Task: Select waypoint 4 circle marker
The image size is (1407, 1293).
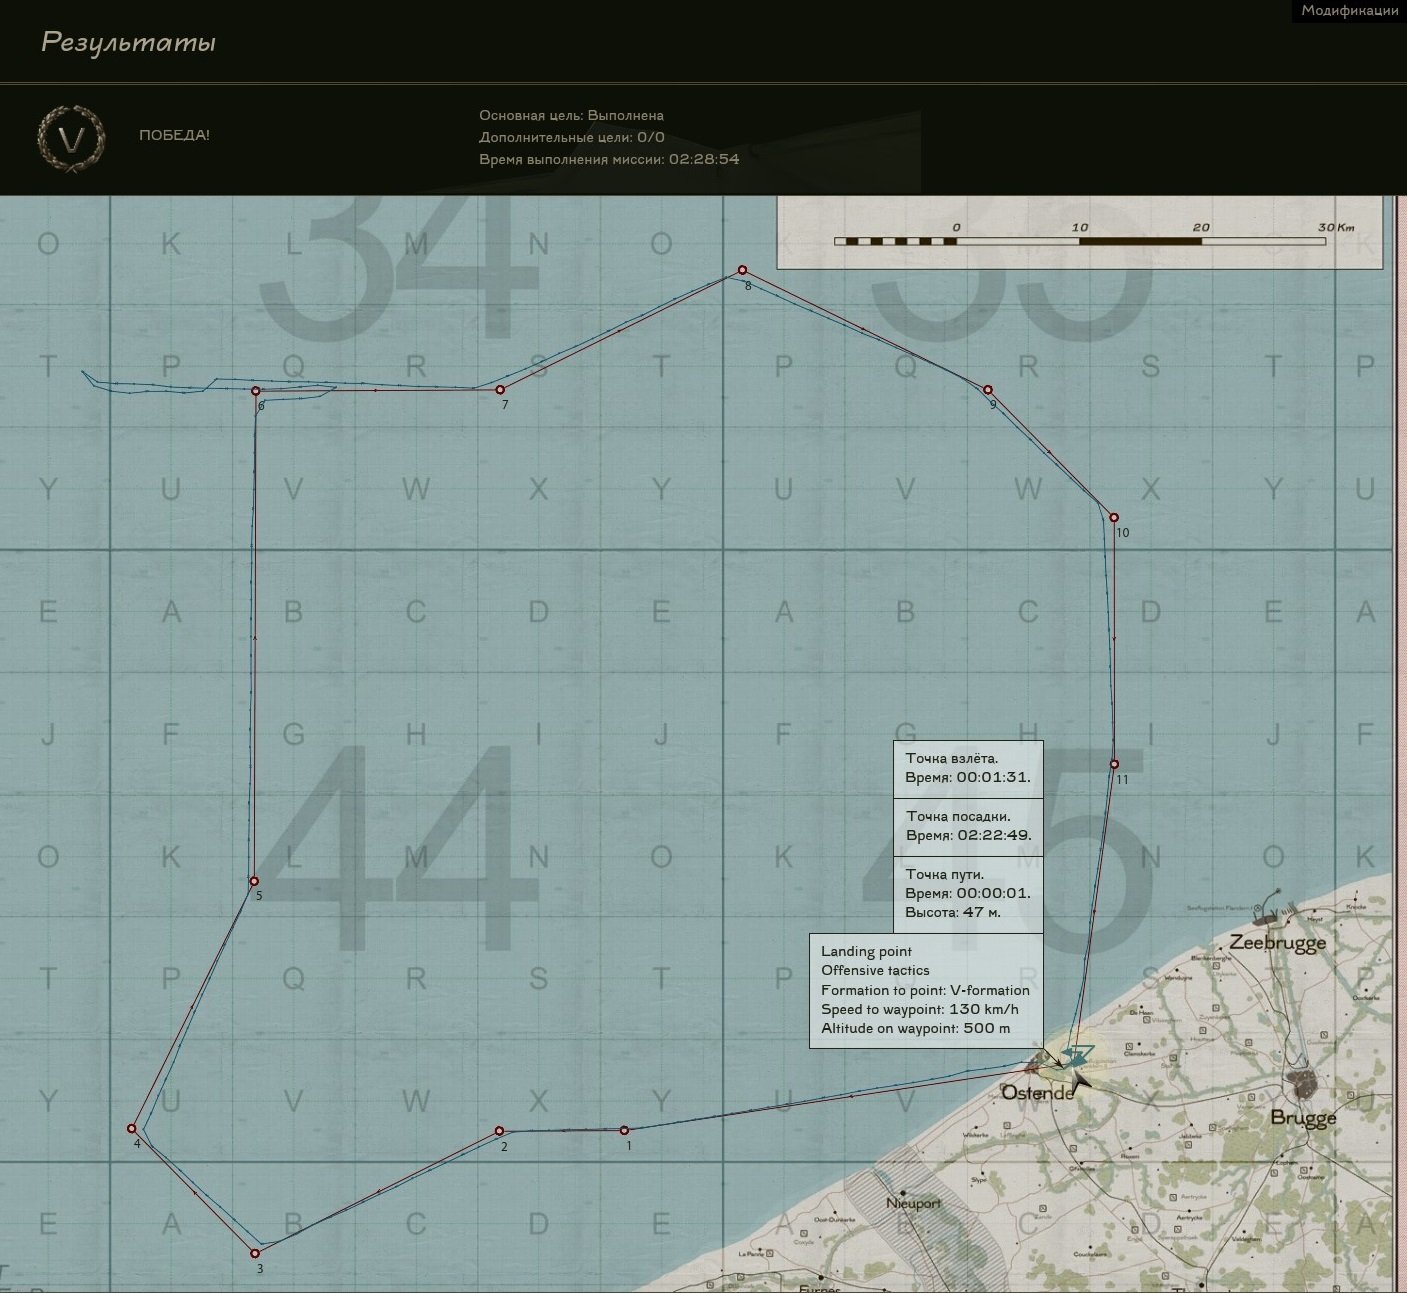Action: tap(132, 1128)
